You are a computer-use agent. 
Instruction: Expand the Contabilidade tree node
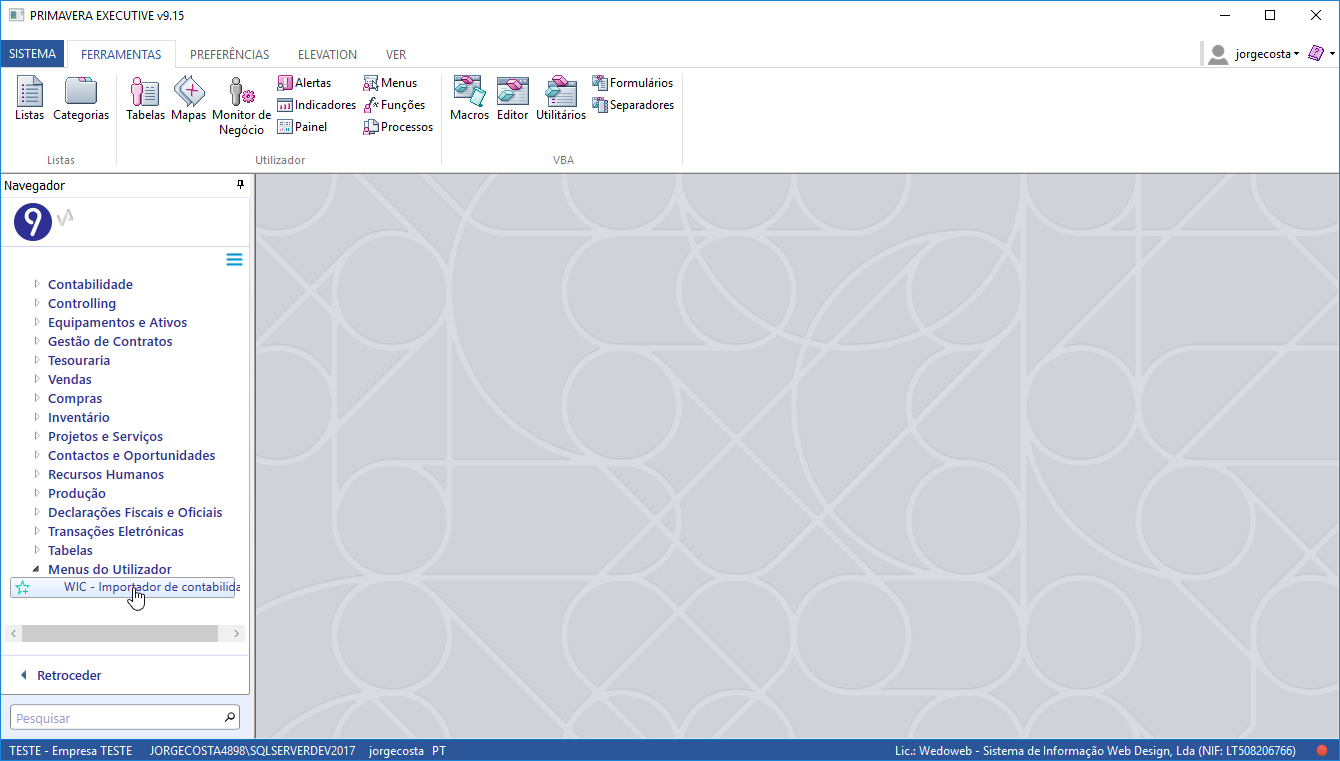[x=37, y=284]
